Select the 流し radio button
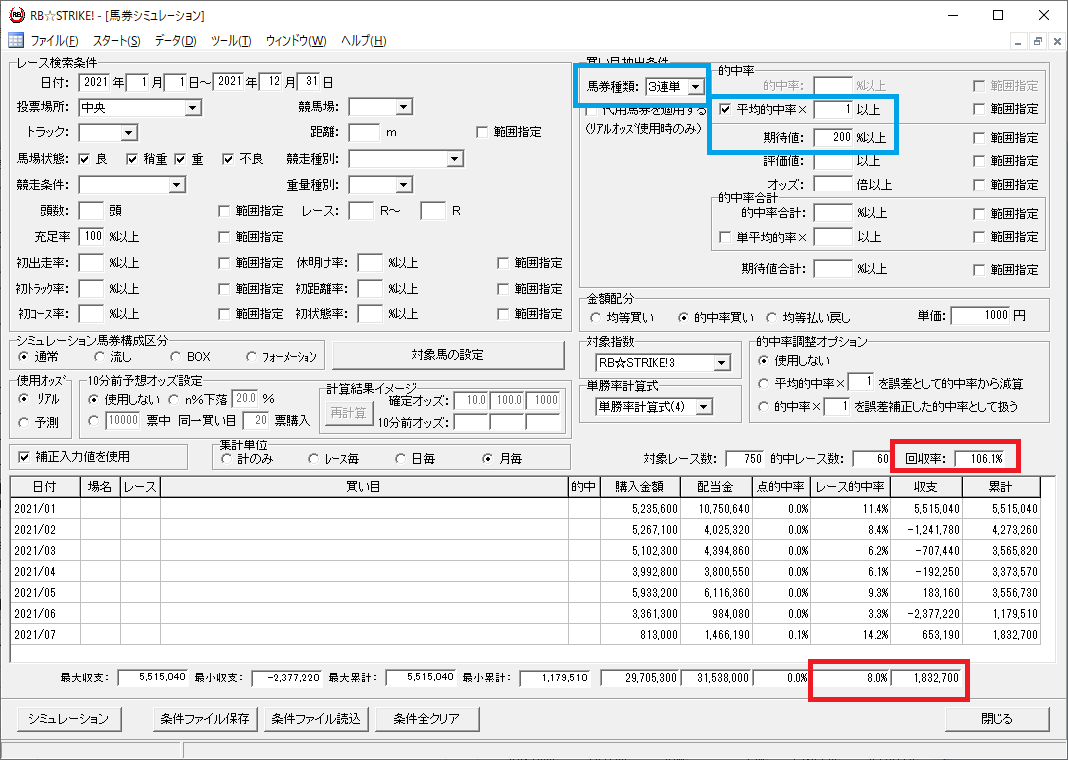Viewport: 1068px width, 760px height. [99, 356]
